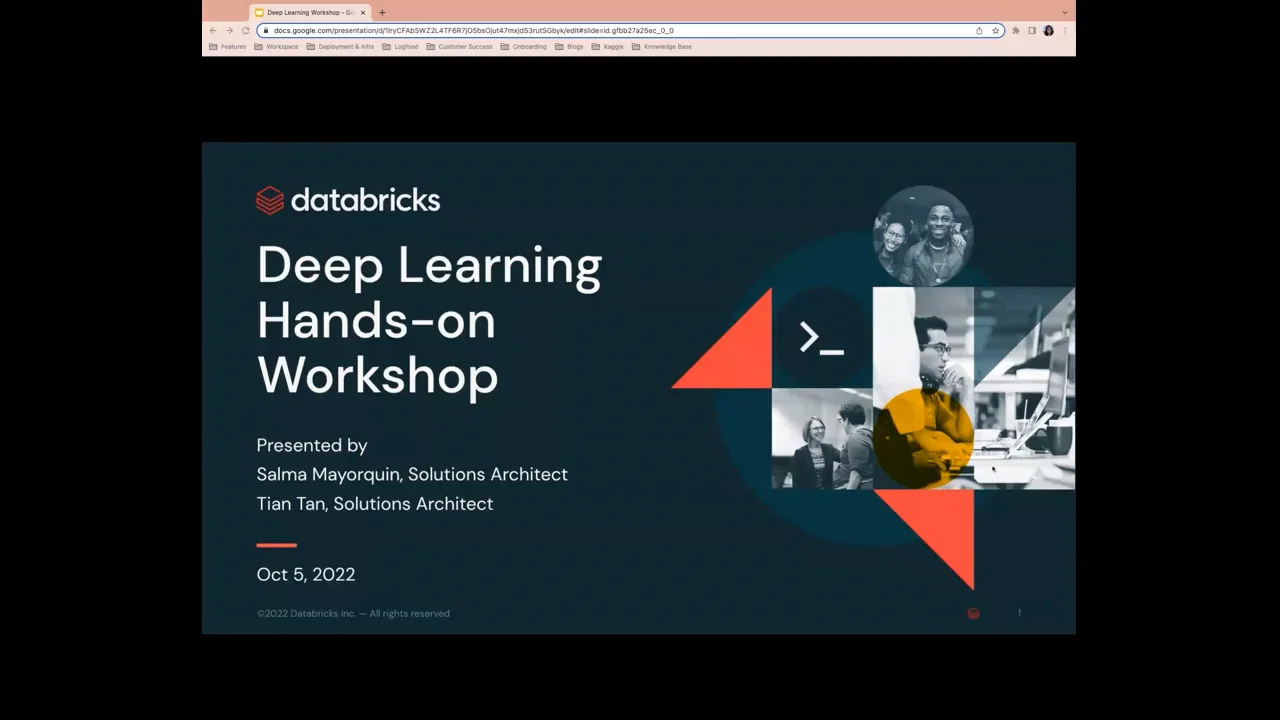Click the text Tian Tan, Solutions Architect
Image resolution: width=1280 pixels, height=720 pixels.
coord(375,504)
